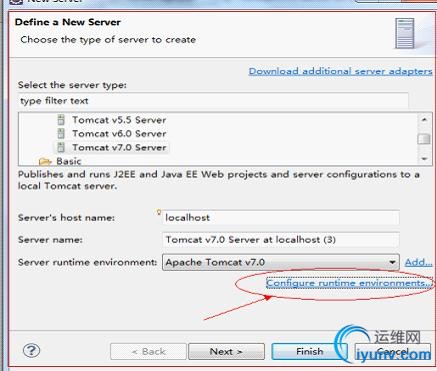Click the Tomcat v7.0 Server icon
This screenshot has height=371, width=437.
(61, 147)
